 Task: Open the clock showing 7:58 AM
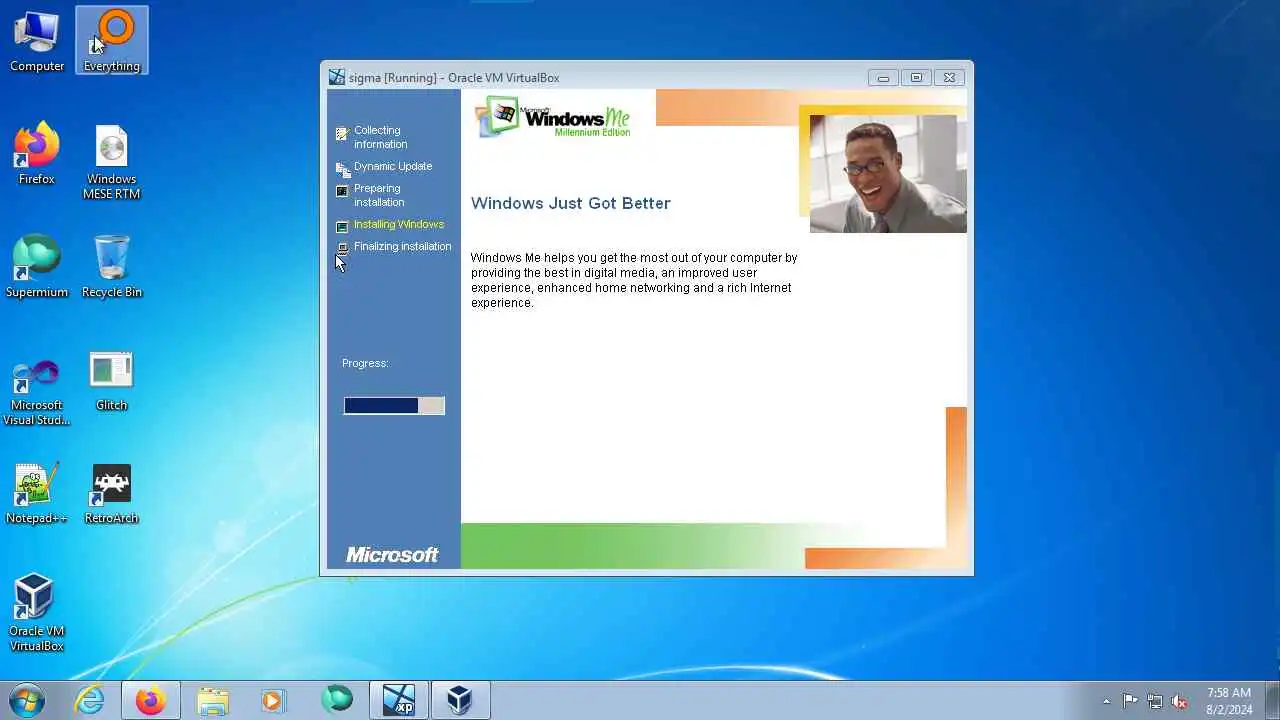click(x=1229, y=700)
